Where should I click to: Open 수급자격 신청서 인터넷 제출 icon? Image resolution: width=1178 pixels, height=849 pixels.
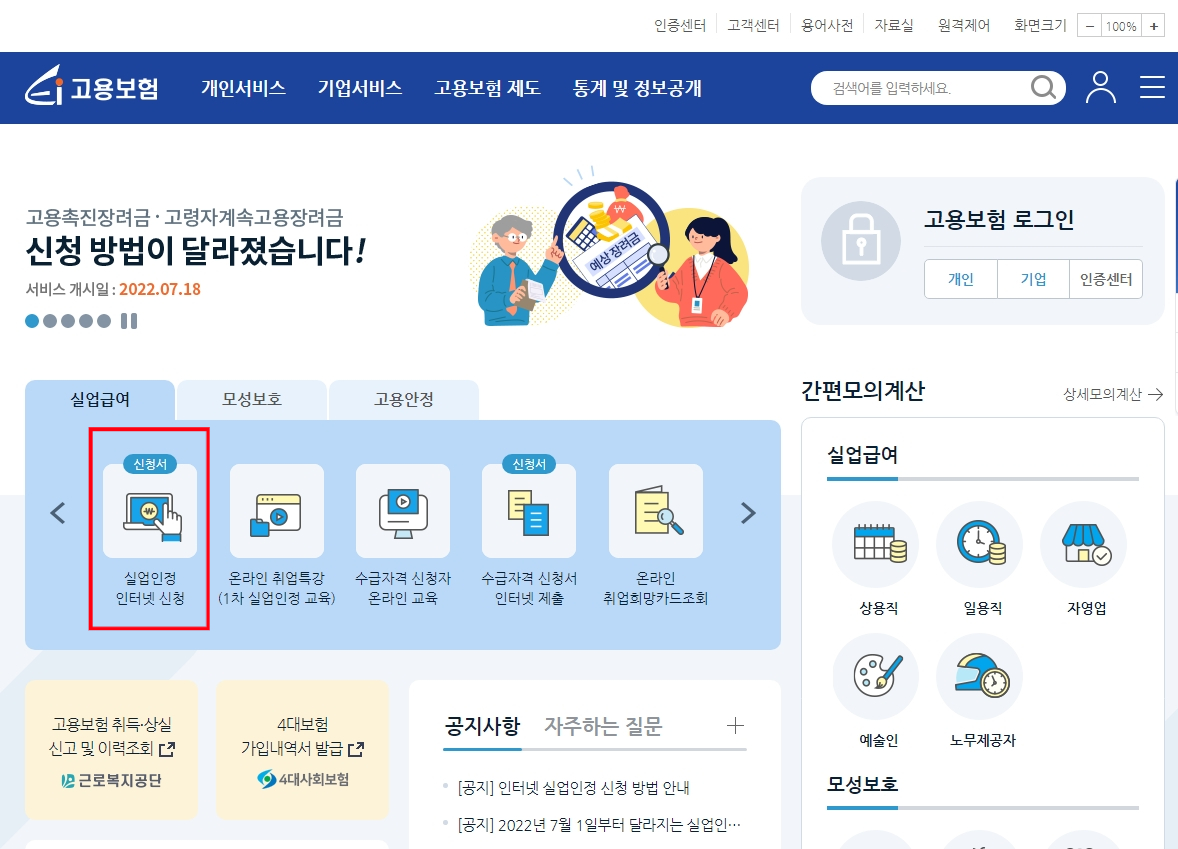click(529, 511)
